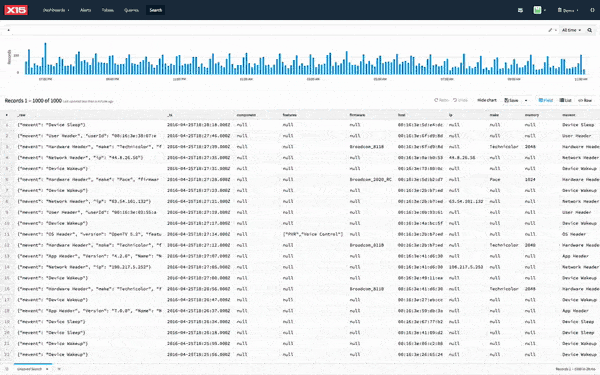Click host cell in row 4 with ip 44.8.26.16
Image resolution: width=600 pixels, height=375 pixels.
[420, 158]
